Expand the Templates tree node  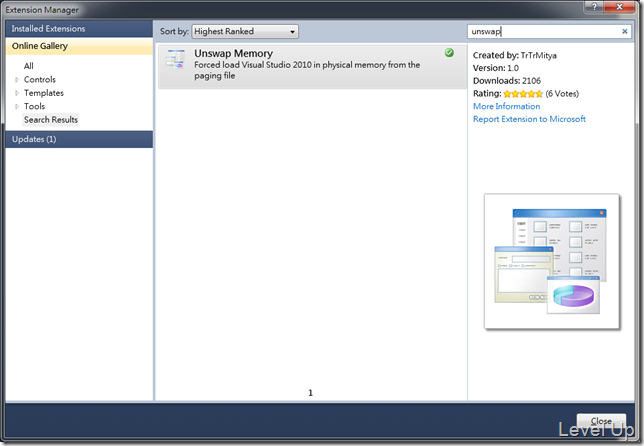(x=17, y=93)
